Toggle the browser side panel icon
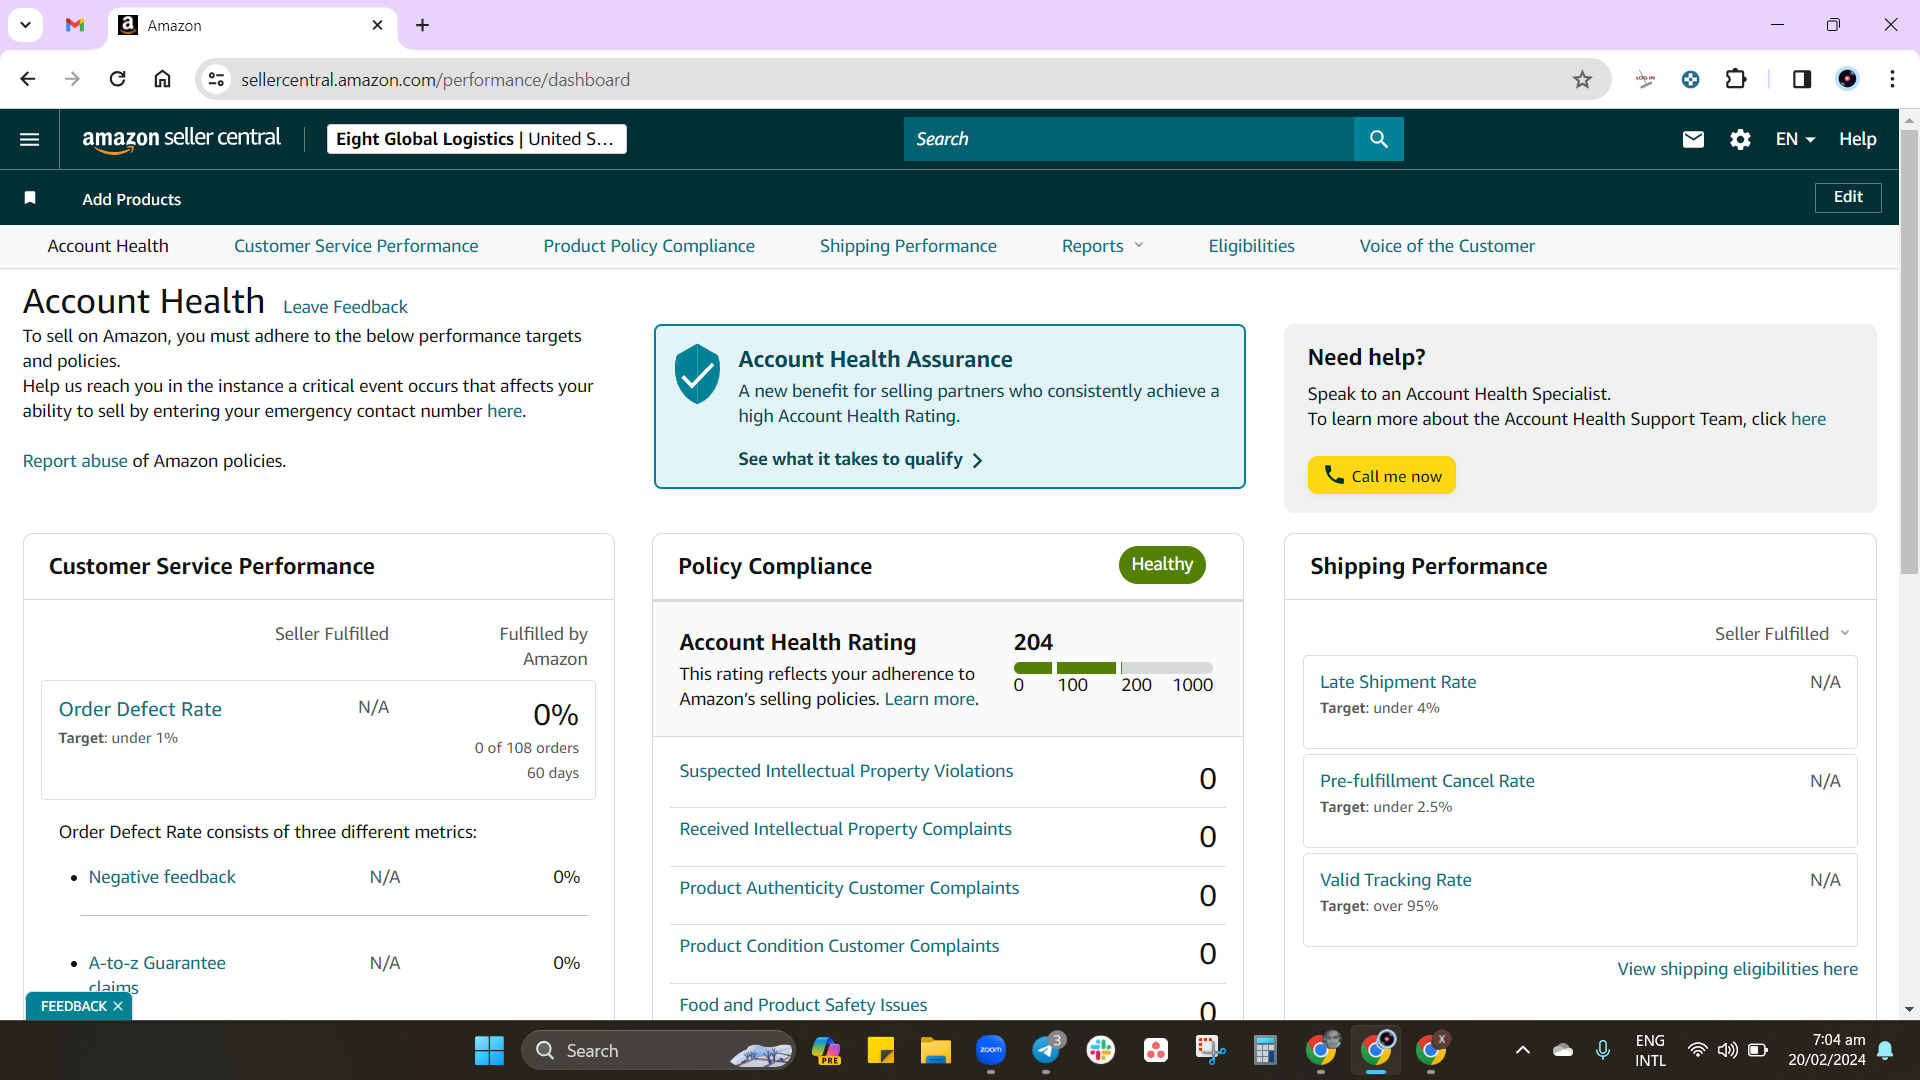Viewport: 1920px width, 1080px height. pos(1801,79)
